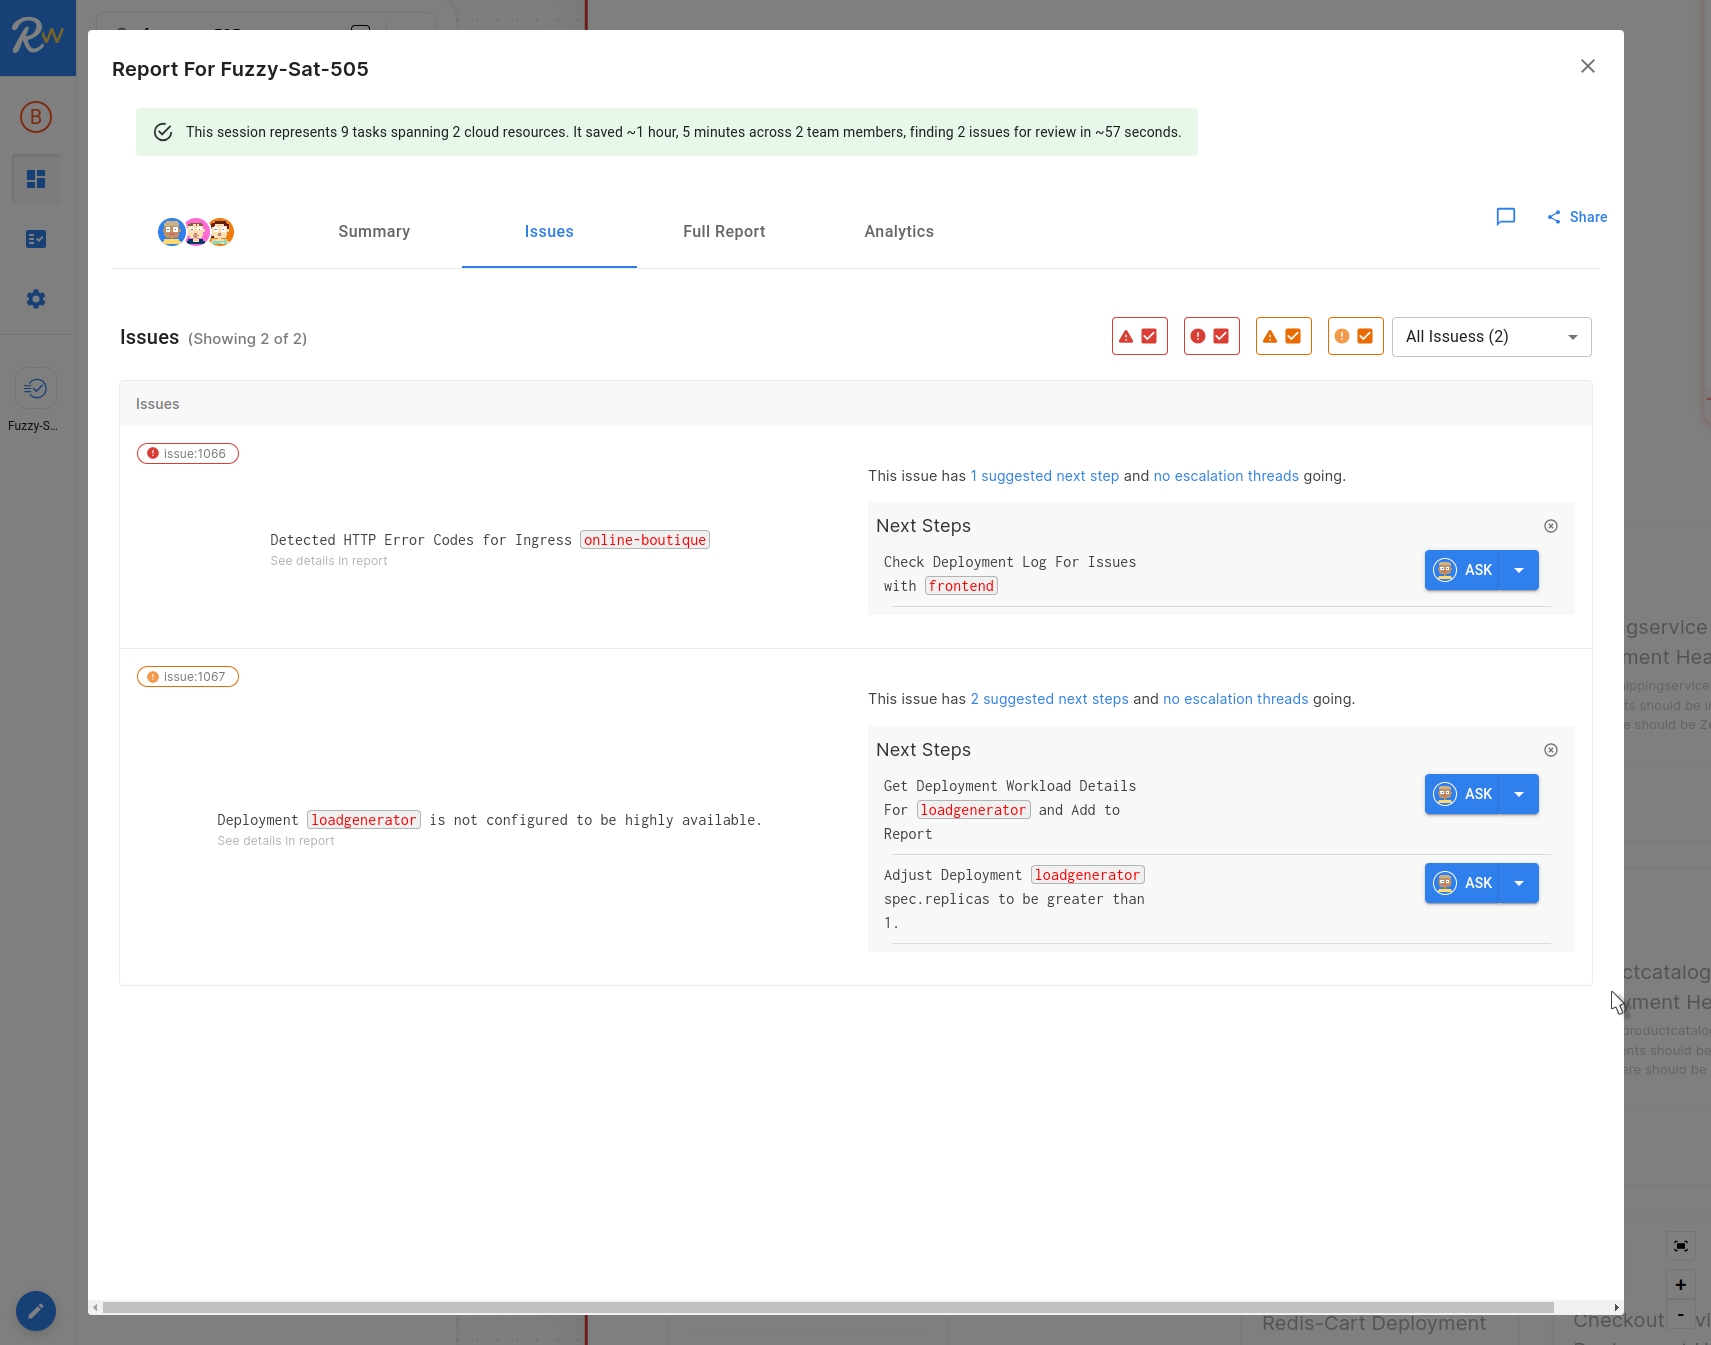Open the tasks checklist icon in sidebar
The width and height of the screenshot is (1711, 1345).
(36, 239)
